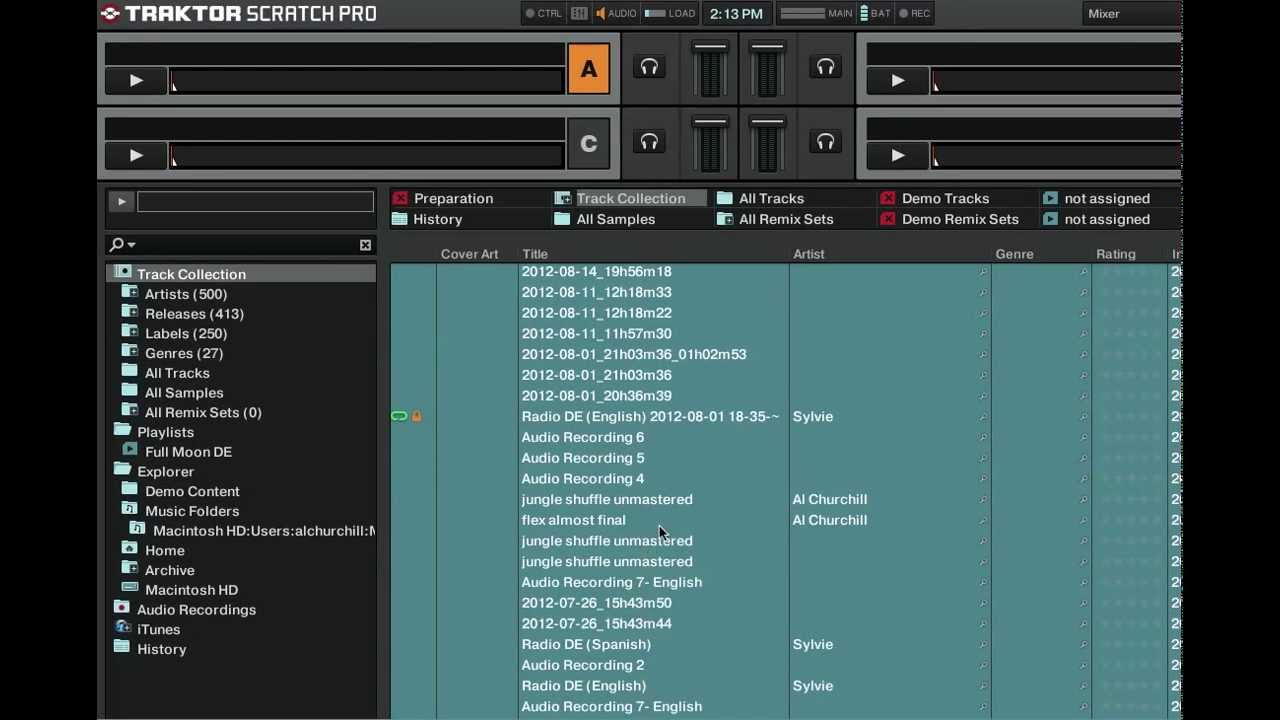Expand the Genres (27) folder icon

click(129, 352)
